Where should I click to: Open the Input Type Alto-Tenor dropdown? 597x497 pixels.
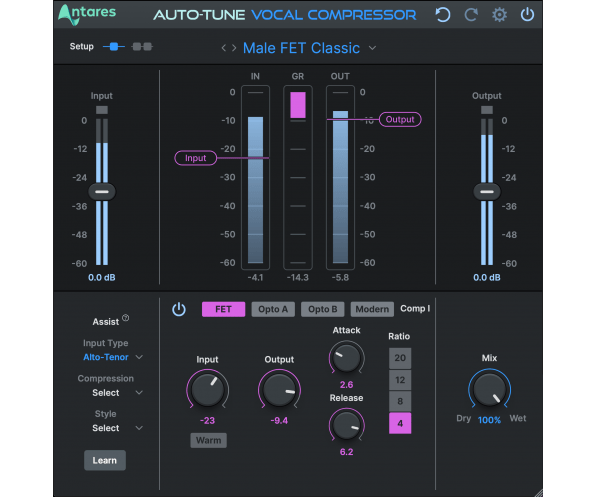click(113, 357)
